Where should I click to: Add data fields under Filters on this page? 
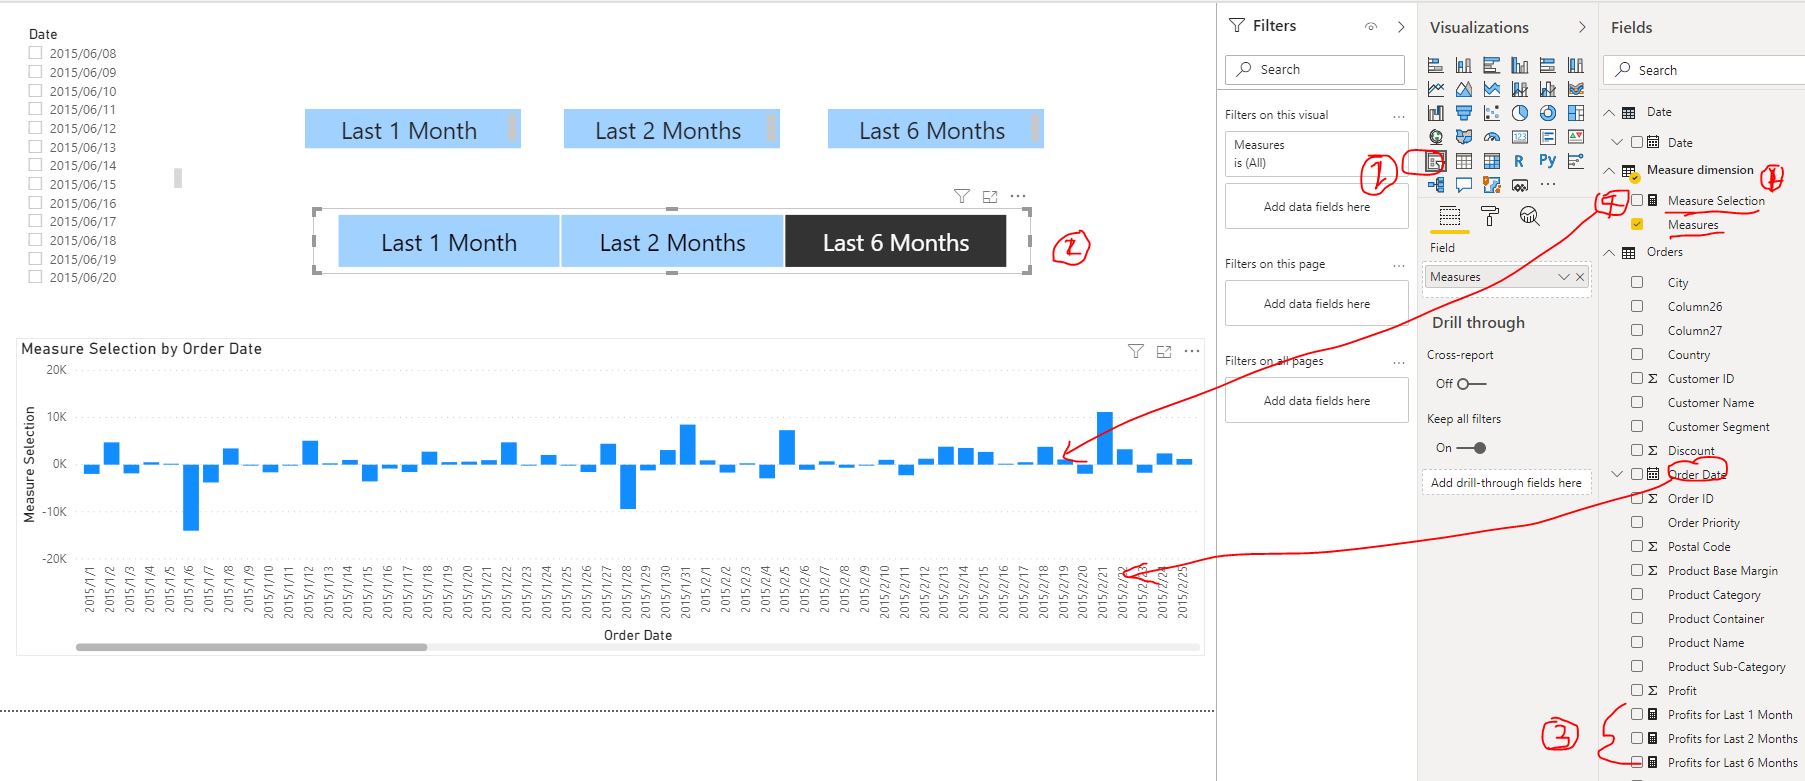coord(1316,304)
